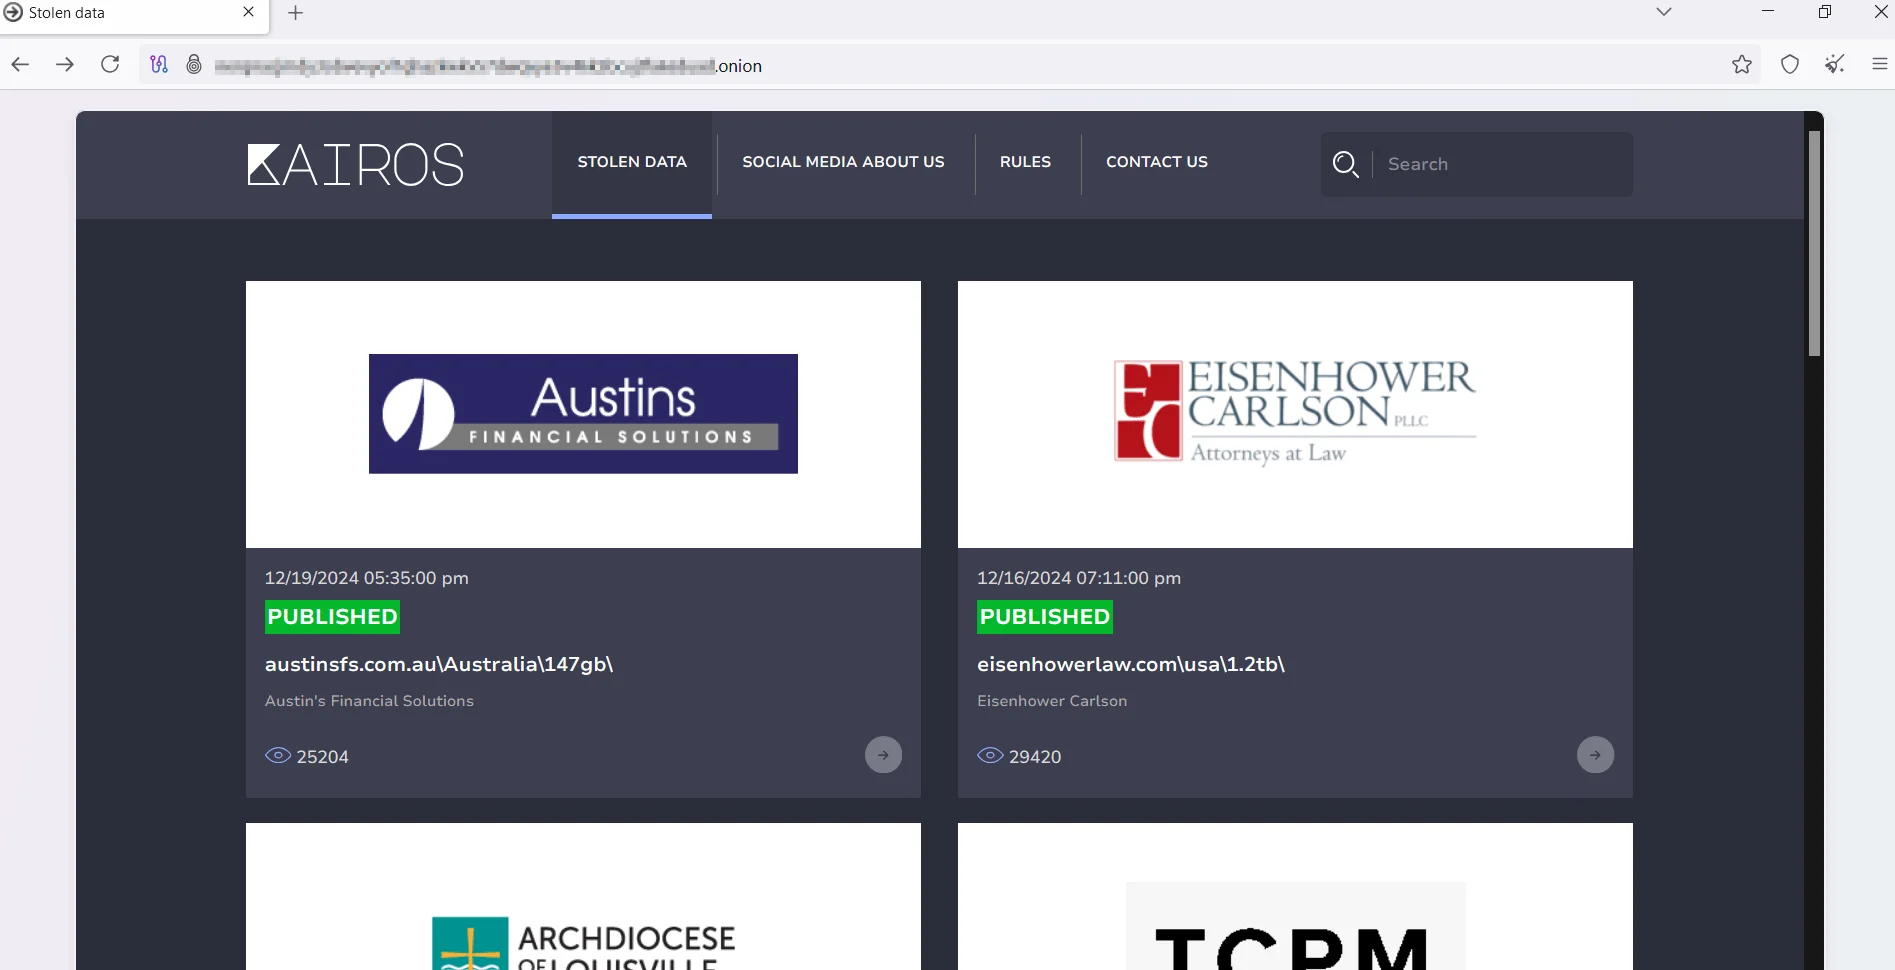Open the shield security level icon

(x=1790, y=65)
